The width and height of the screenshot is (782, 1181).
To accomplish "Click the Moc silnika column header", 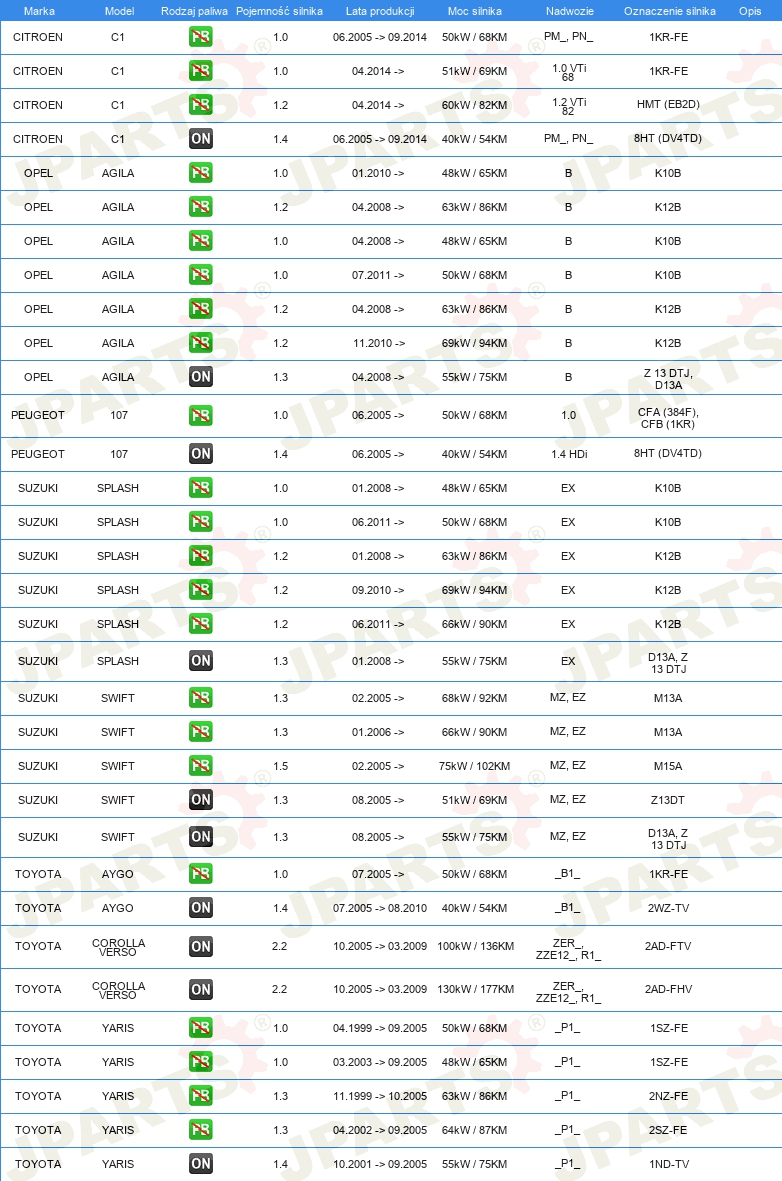I will pyautogui.click(x=475, y=11).
